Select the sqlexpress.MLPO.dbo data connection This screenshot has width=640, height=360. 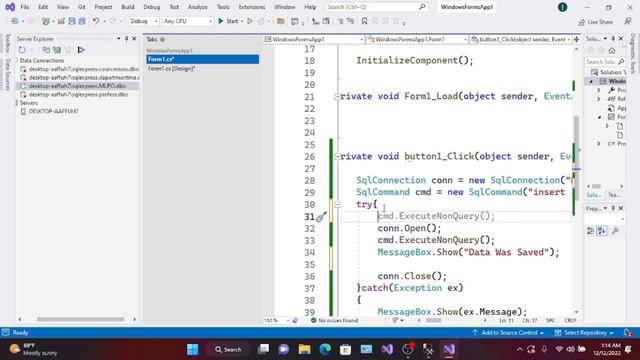[77, 86]
